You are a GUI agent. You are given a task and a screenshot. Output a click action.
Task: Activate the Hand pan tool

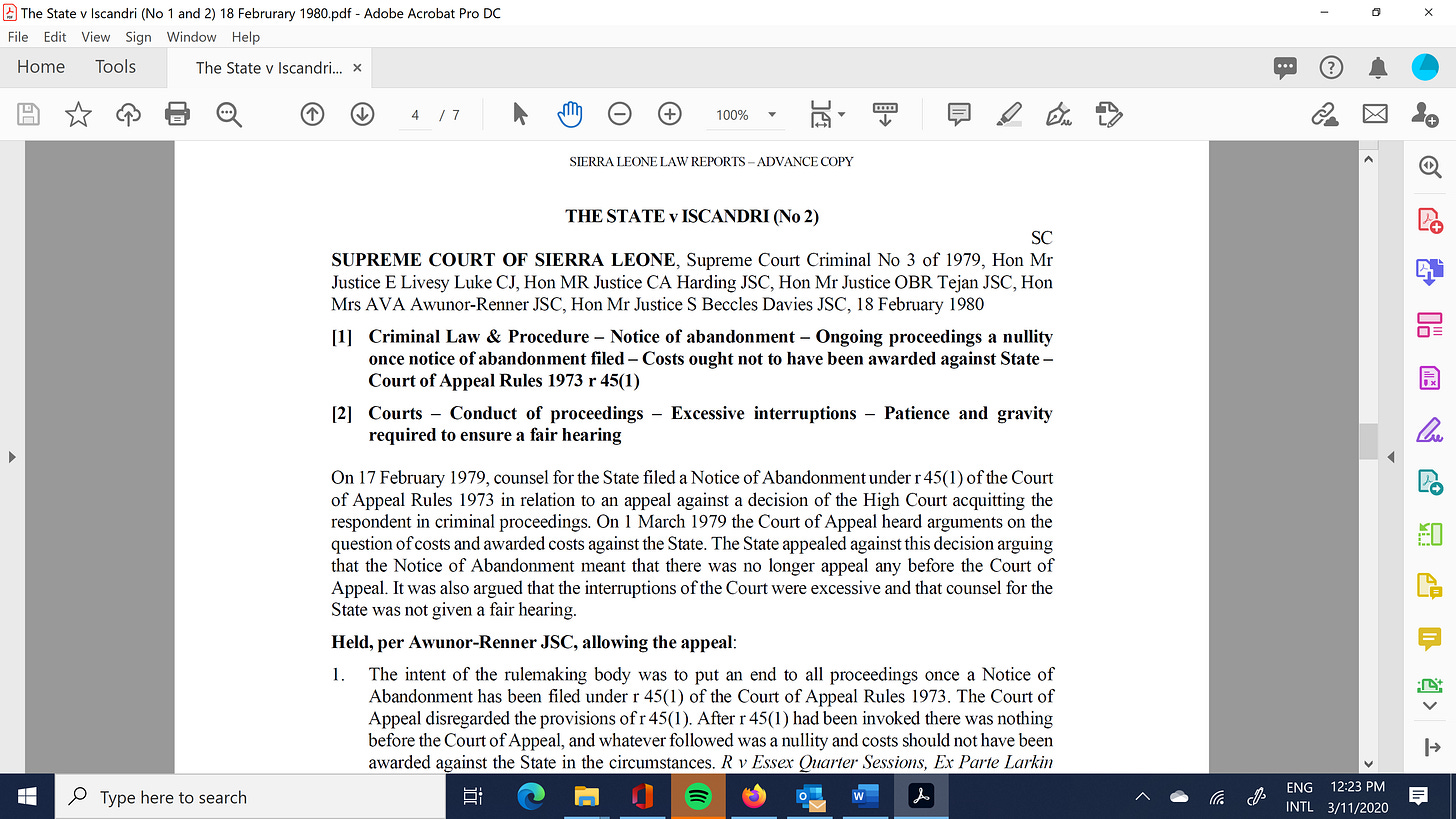[x=569, y=115]
